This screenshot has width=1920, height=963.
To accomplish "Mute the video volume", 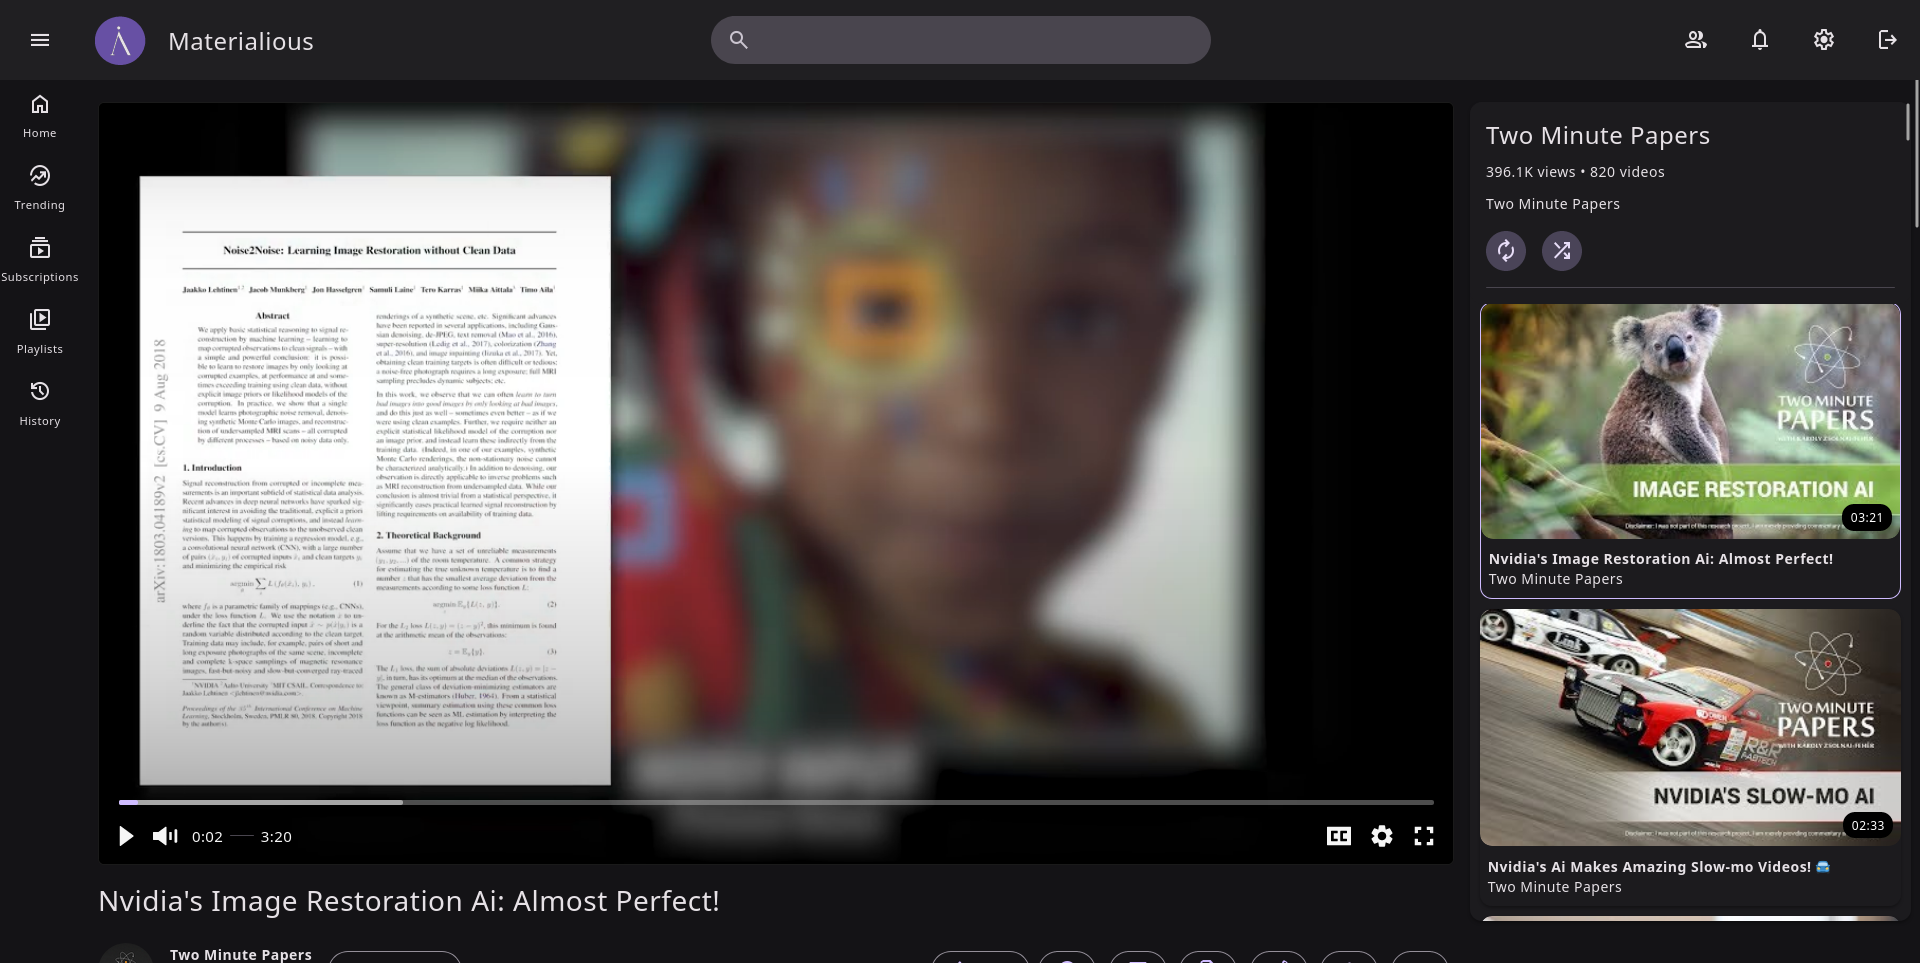I will (165, 836).
